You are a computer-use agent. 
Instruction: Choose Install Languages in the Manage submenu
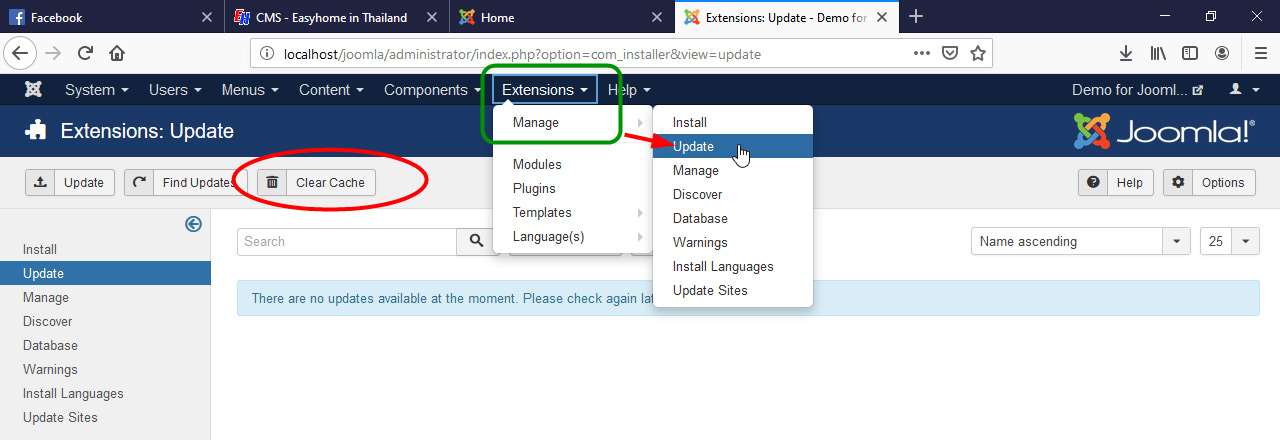733,266
